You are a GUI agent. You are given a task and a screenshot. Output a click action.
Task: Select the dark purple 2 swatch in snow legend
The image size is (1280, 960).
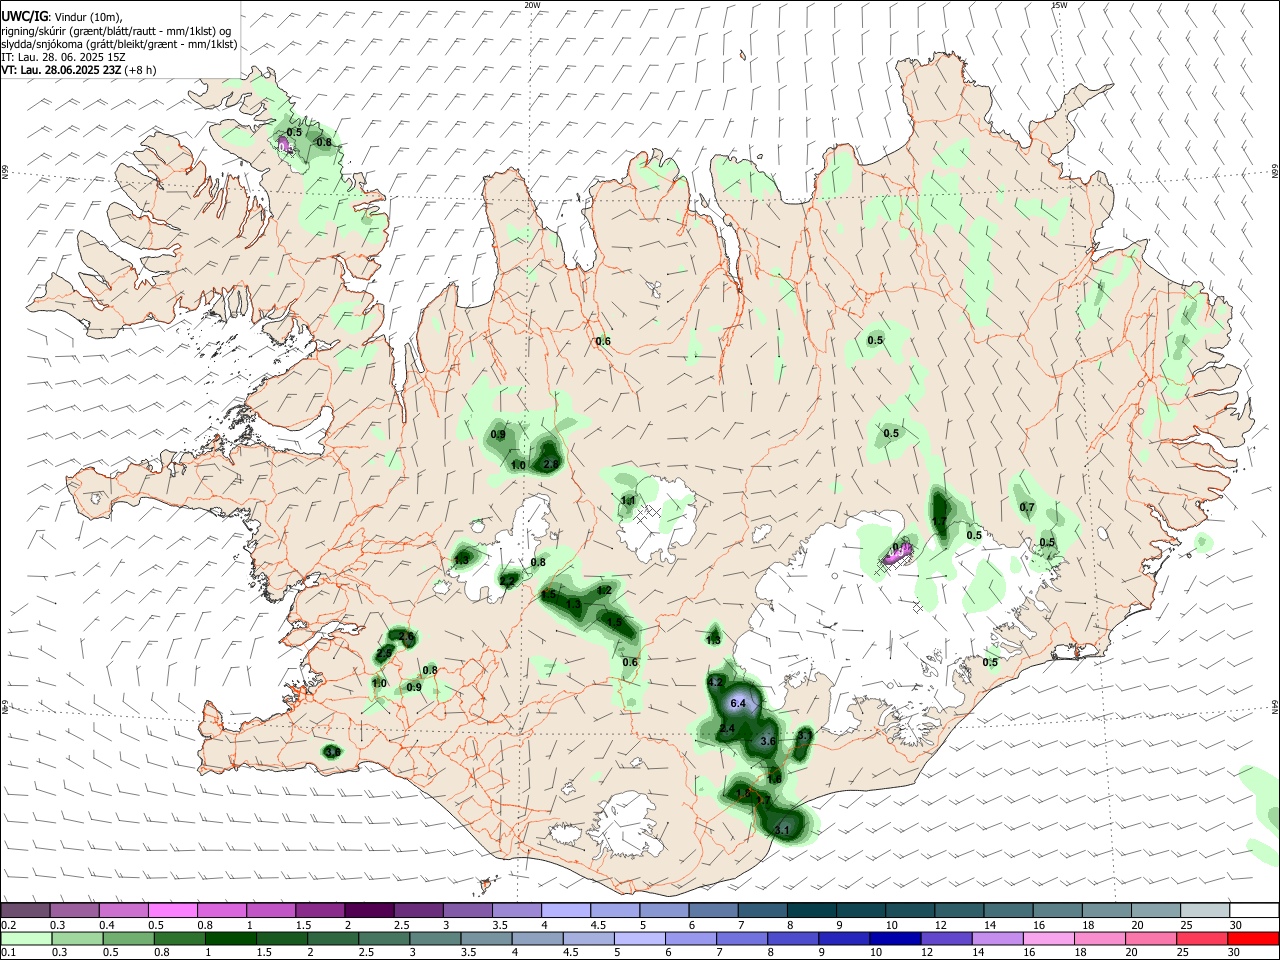point(369,911)
